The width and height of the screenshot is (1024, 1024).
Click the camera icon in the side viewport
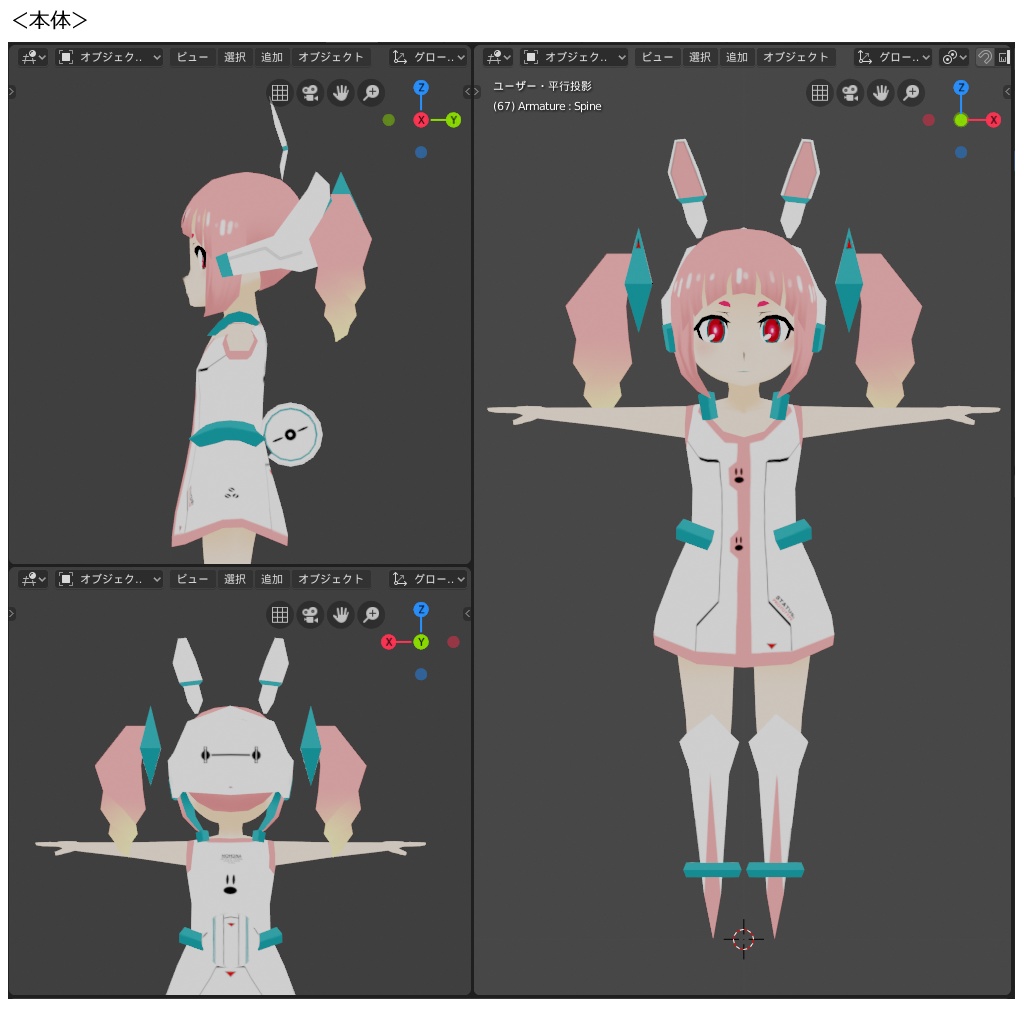(x=309, y=93)
